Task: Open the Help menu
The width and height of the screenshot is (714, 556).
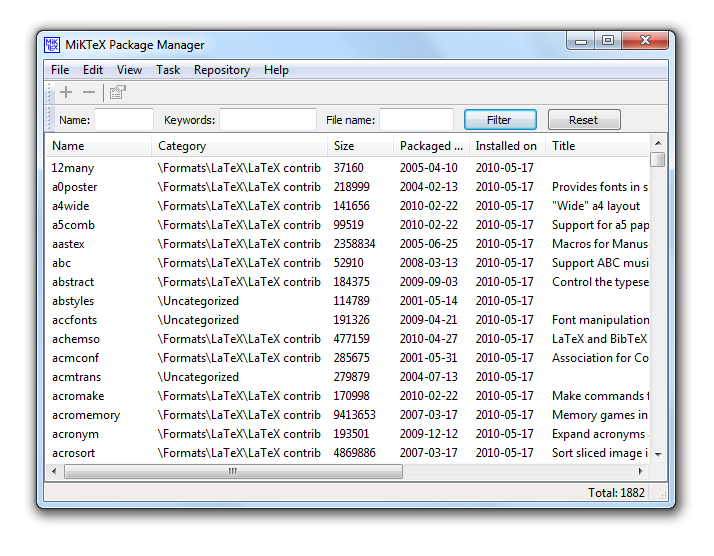Action: click(276, 70)
